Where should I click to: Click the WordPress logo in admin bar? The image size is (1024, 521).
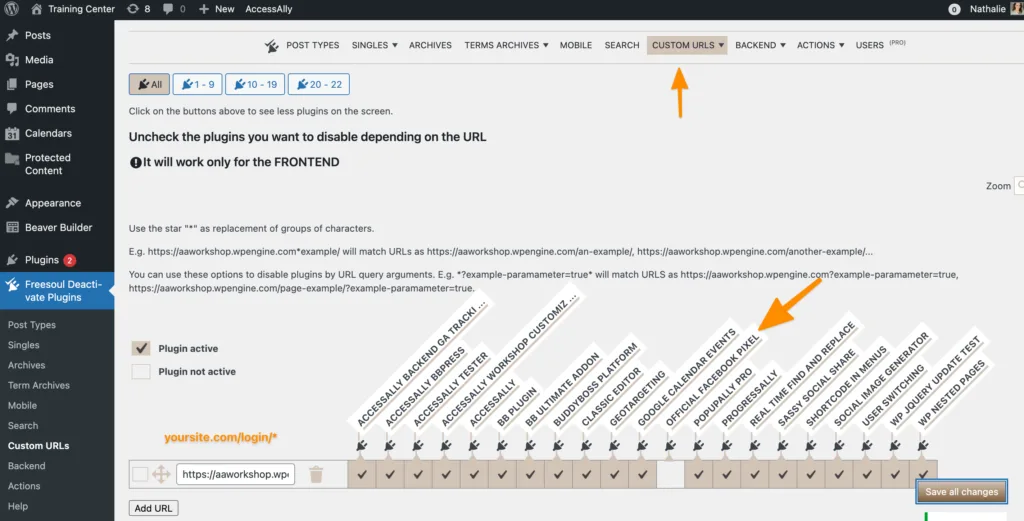pos(12,9)
